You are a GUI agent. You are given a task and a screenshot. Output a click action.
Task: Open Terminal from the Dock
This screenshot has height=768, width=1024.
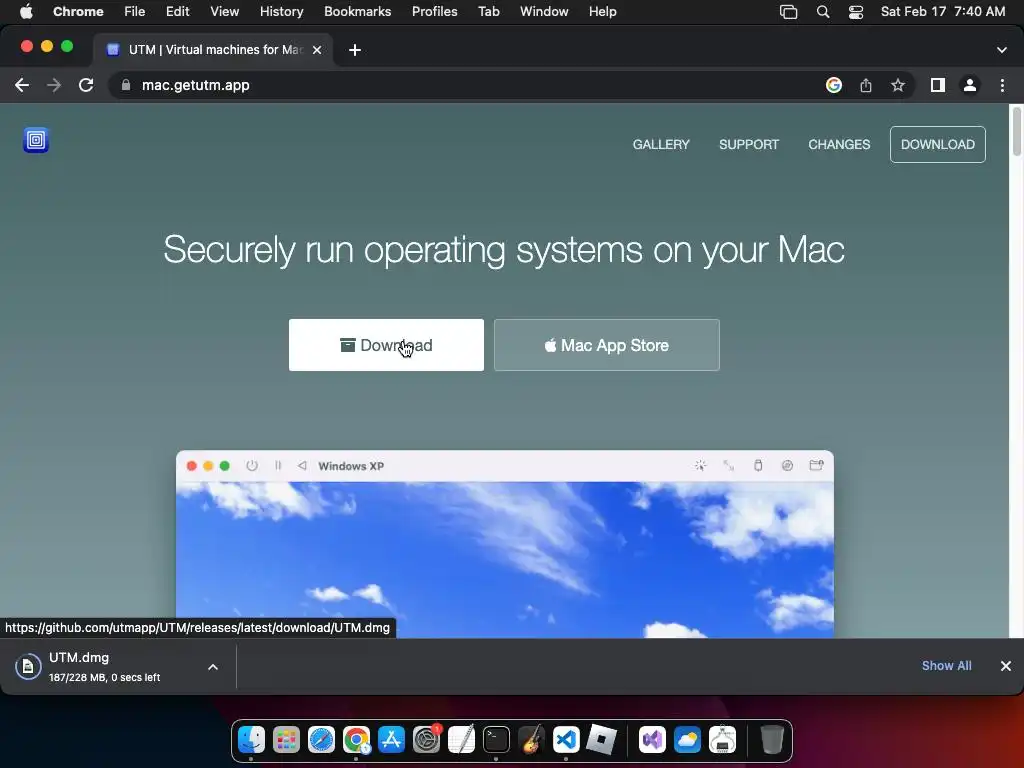pyautogui.click(x=496, y=739)
